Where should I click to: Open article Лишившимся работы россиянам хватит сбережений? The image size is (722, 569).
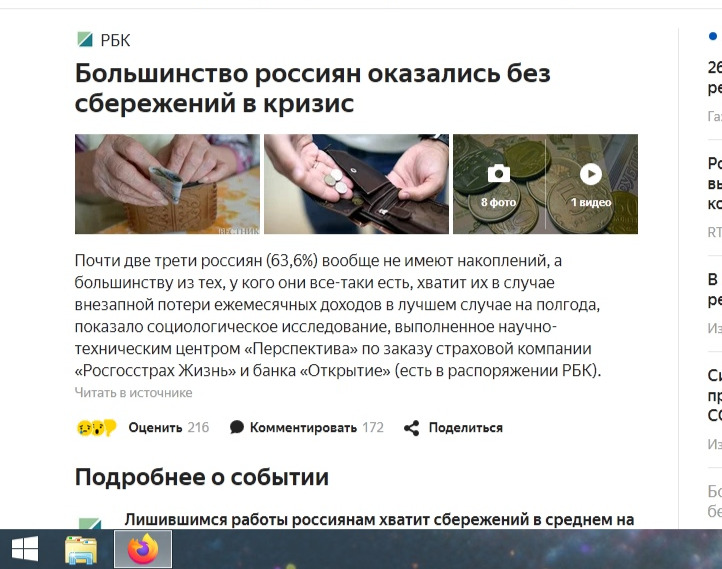(x=379, y=520)
